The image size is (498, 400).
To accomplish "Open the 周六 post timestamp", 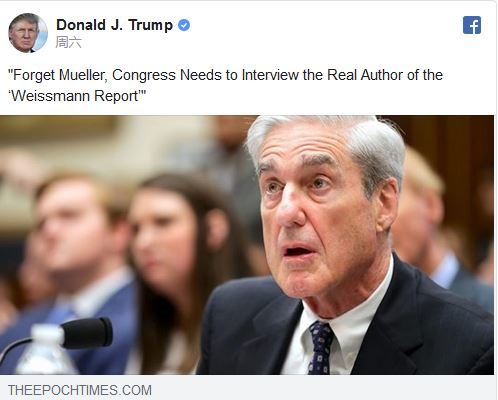I will click(68, 42).
